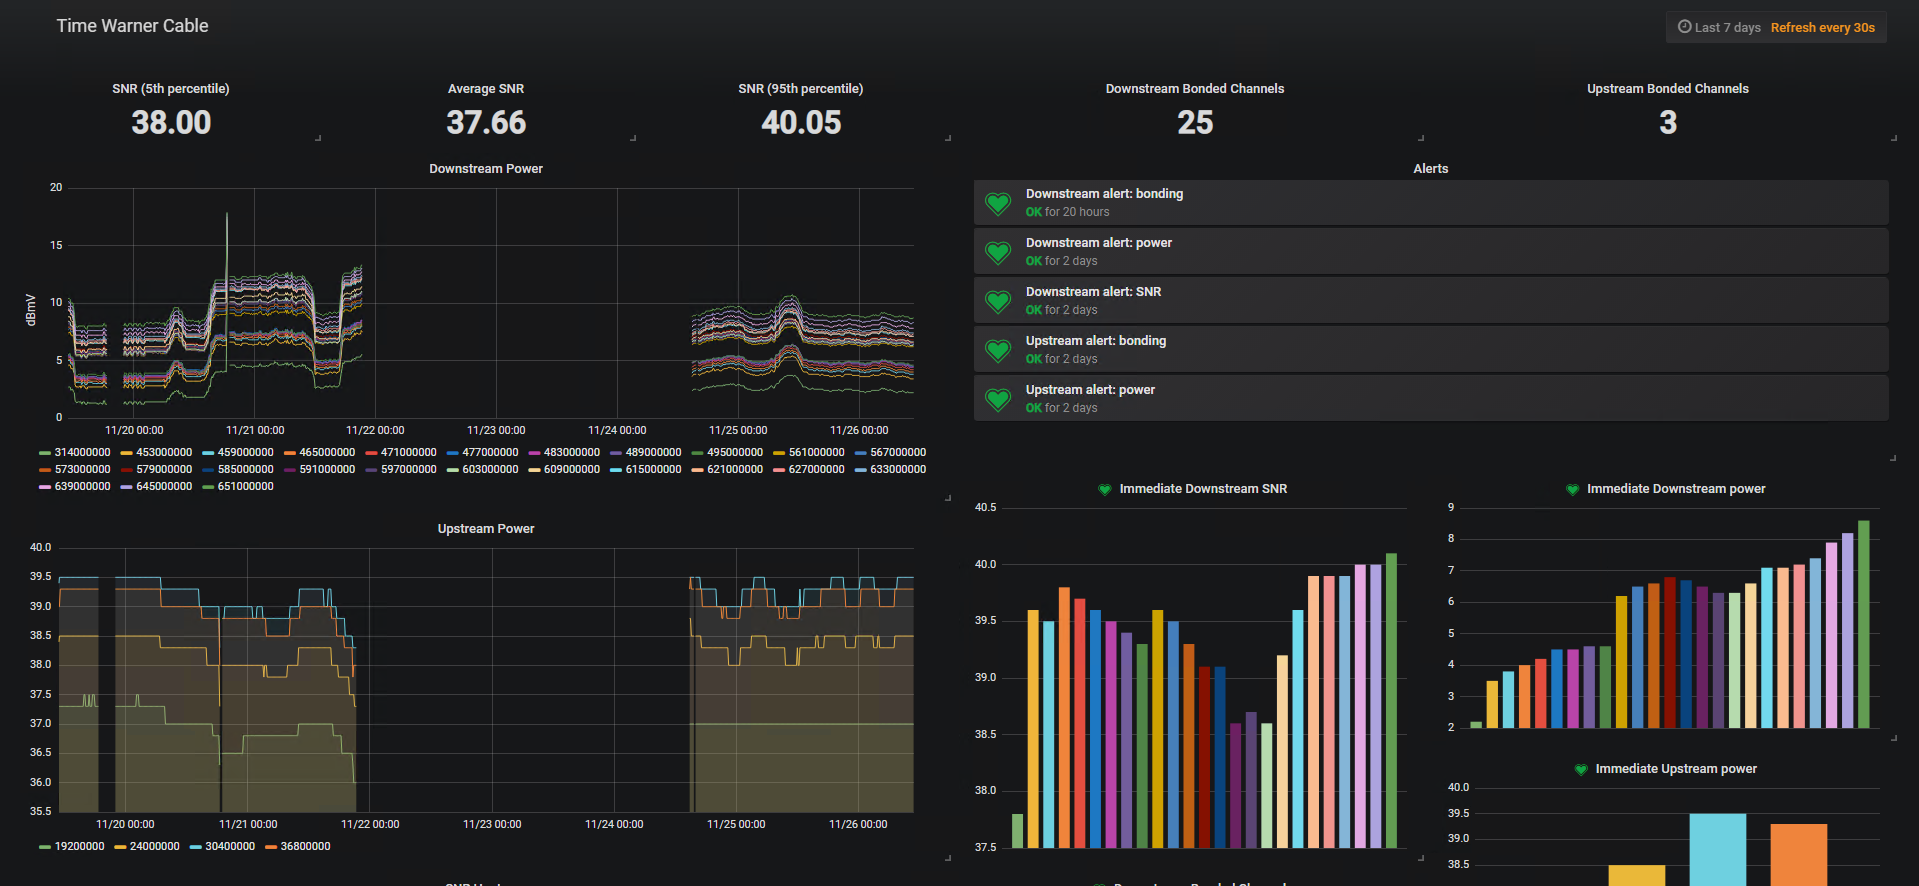This screenshot has height=886, width=1919.
Task: Open color swatch for 645000000 legend entry
Action: 126,487
